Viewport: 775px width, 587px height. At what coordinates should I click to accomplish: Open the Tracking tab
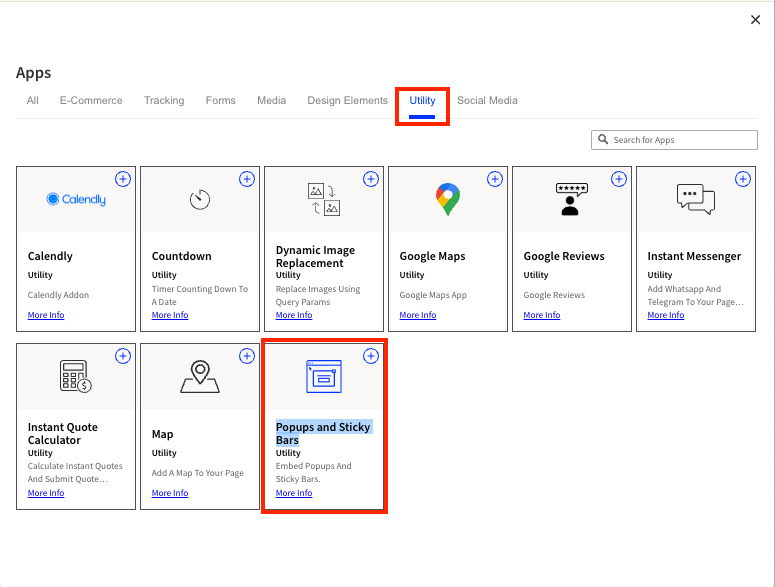click(x=164, y=101)
